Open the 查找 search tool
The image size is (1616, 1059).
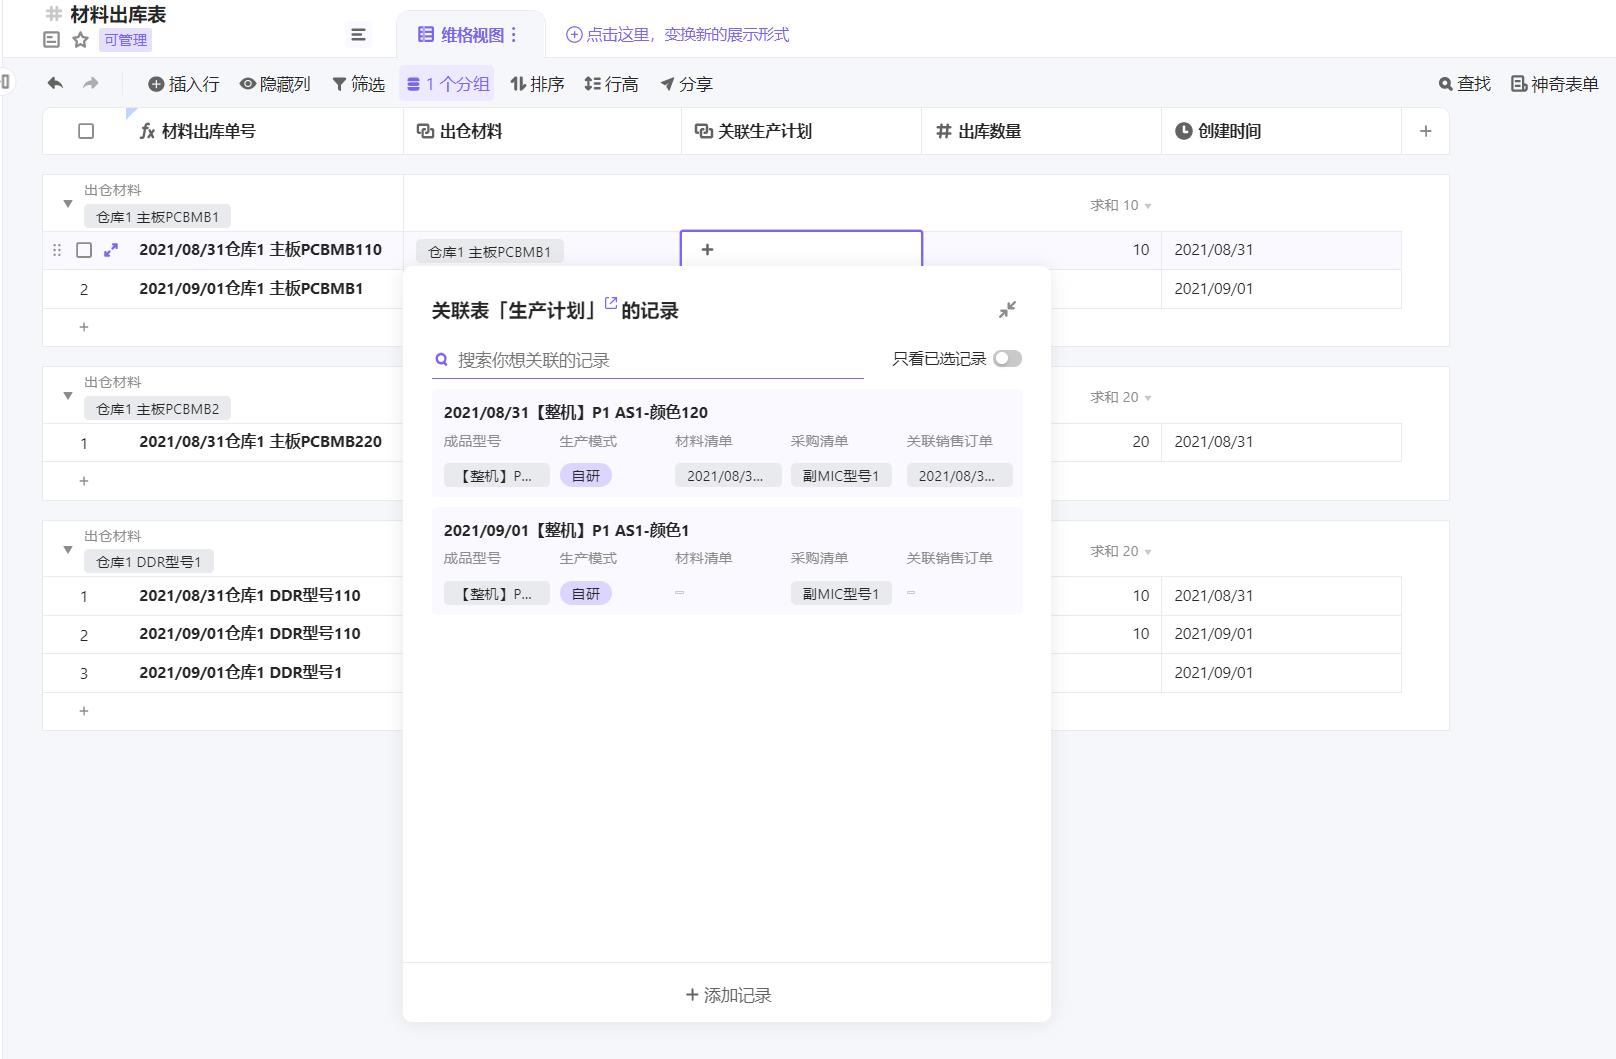1464,84
